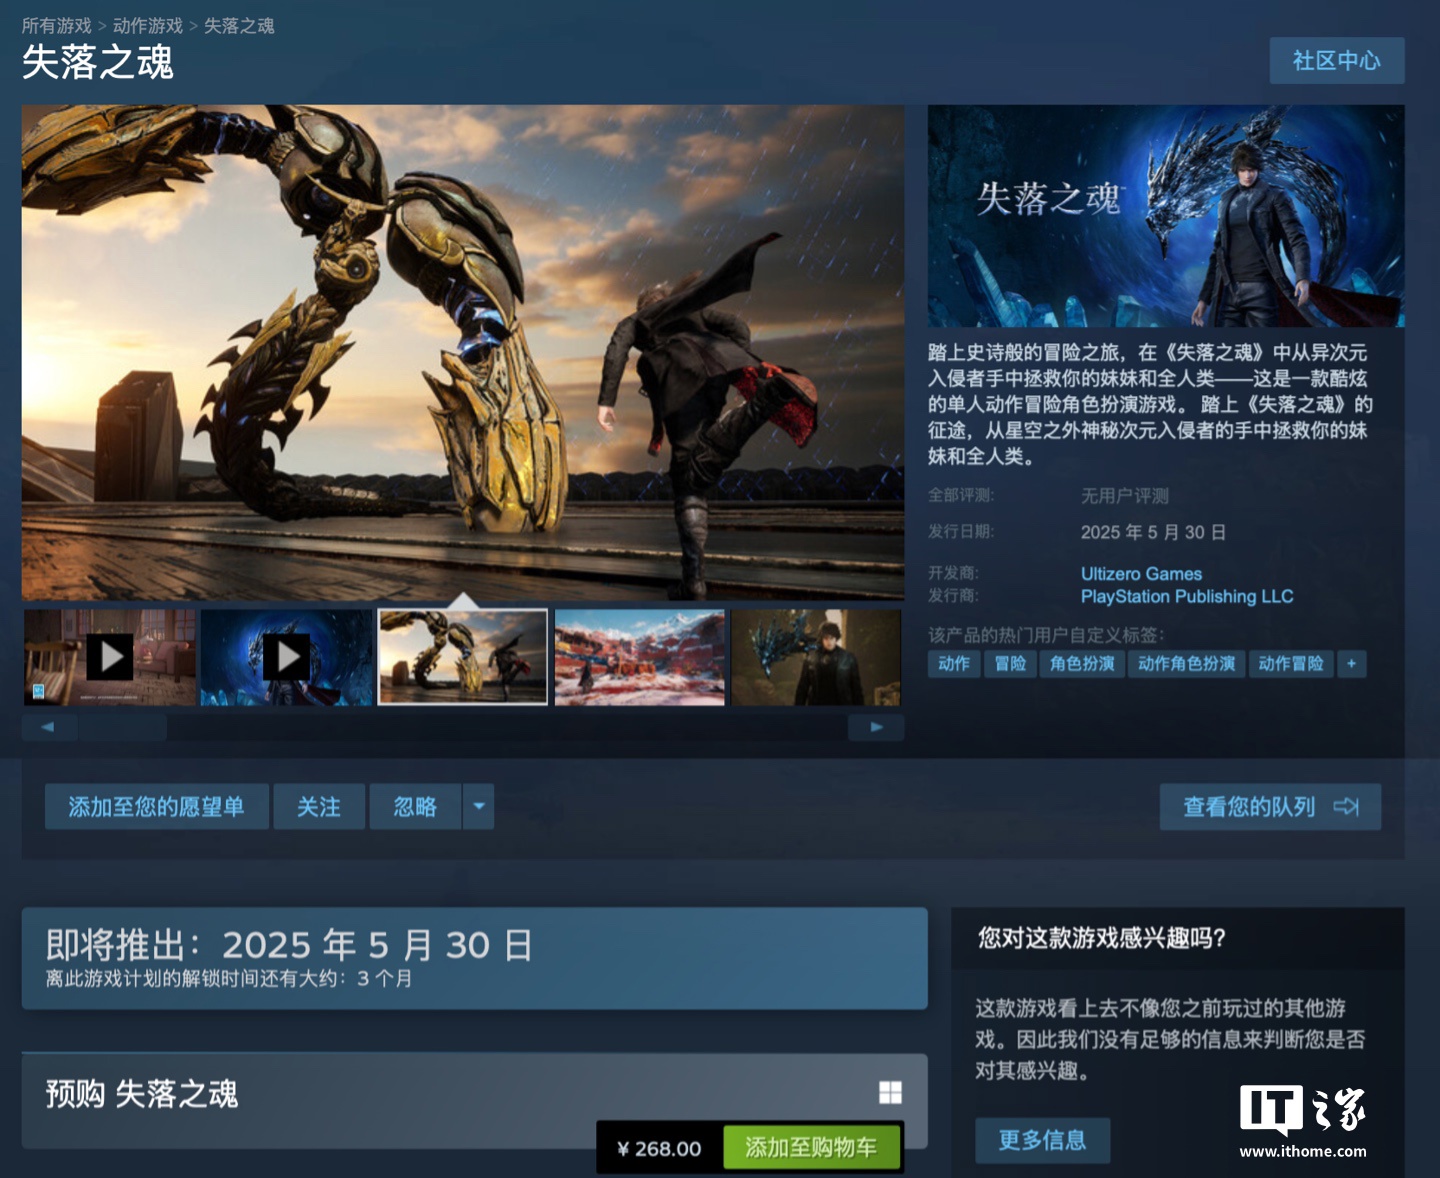Open 更多信息 more information
Screen dimensions: 1440x1178
coord(1043,1140)
